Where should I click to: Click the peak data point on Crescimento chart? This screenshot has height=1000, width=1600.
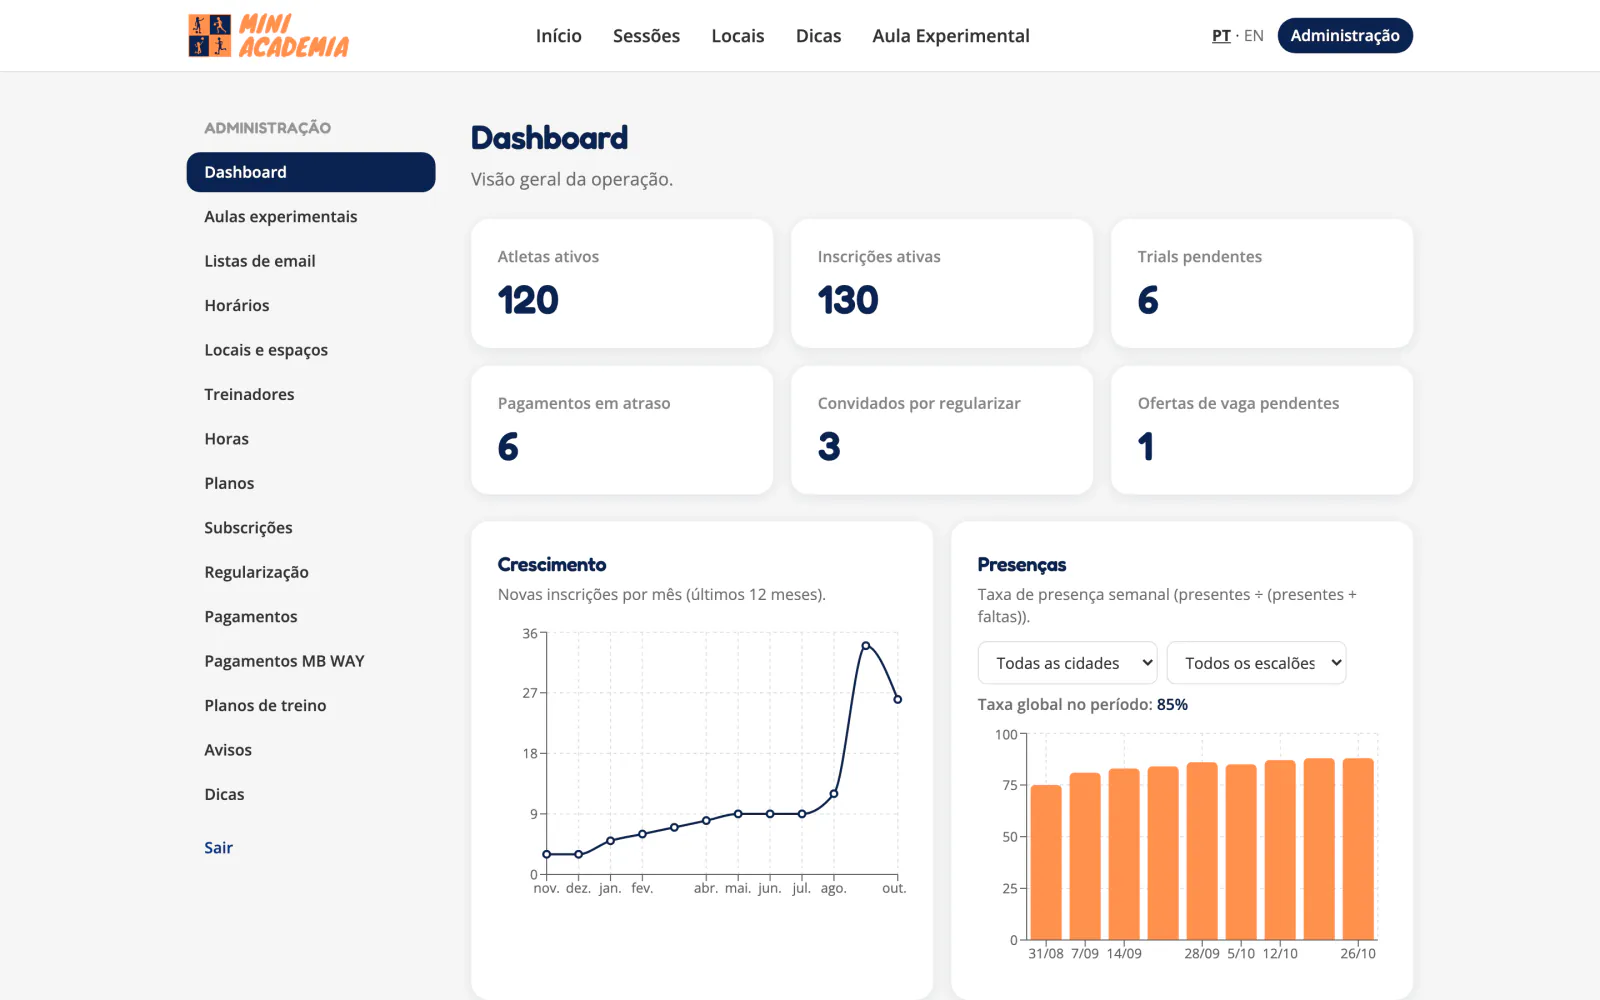coord(866,646)
